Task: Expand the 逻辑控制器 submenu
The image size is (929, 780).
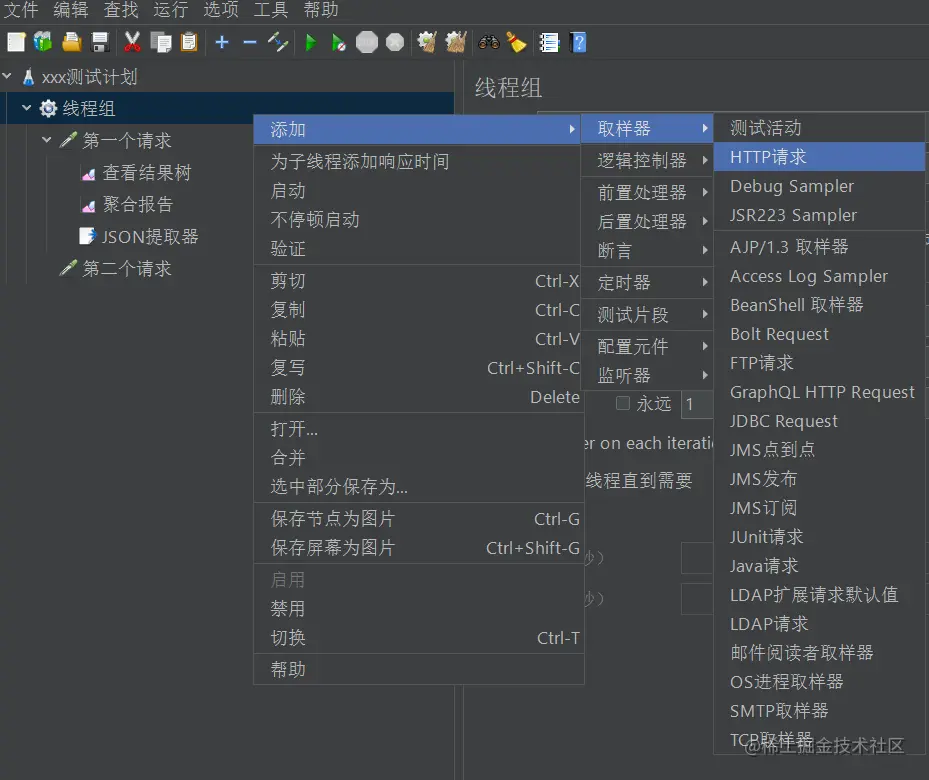Action: tap(646, 160)
